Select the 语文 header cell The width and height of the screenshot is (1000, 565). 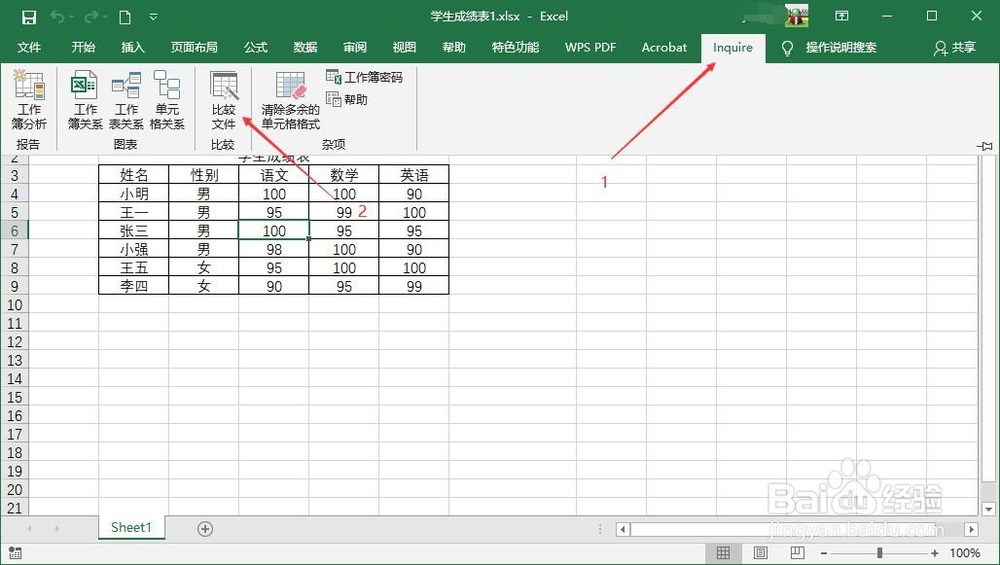(274, 175)
